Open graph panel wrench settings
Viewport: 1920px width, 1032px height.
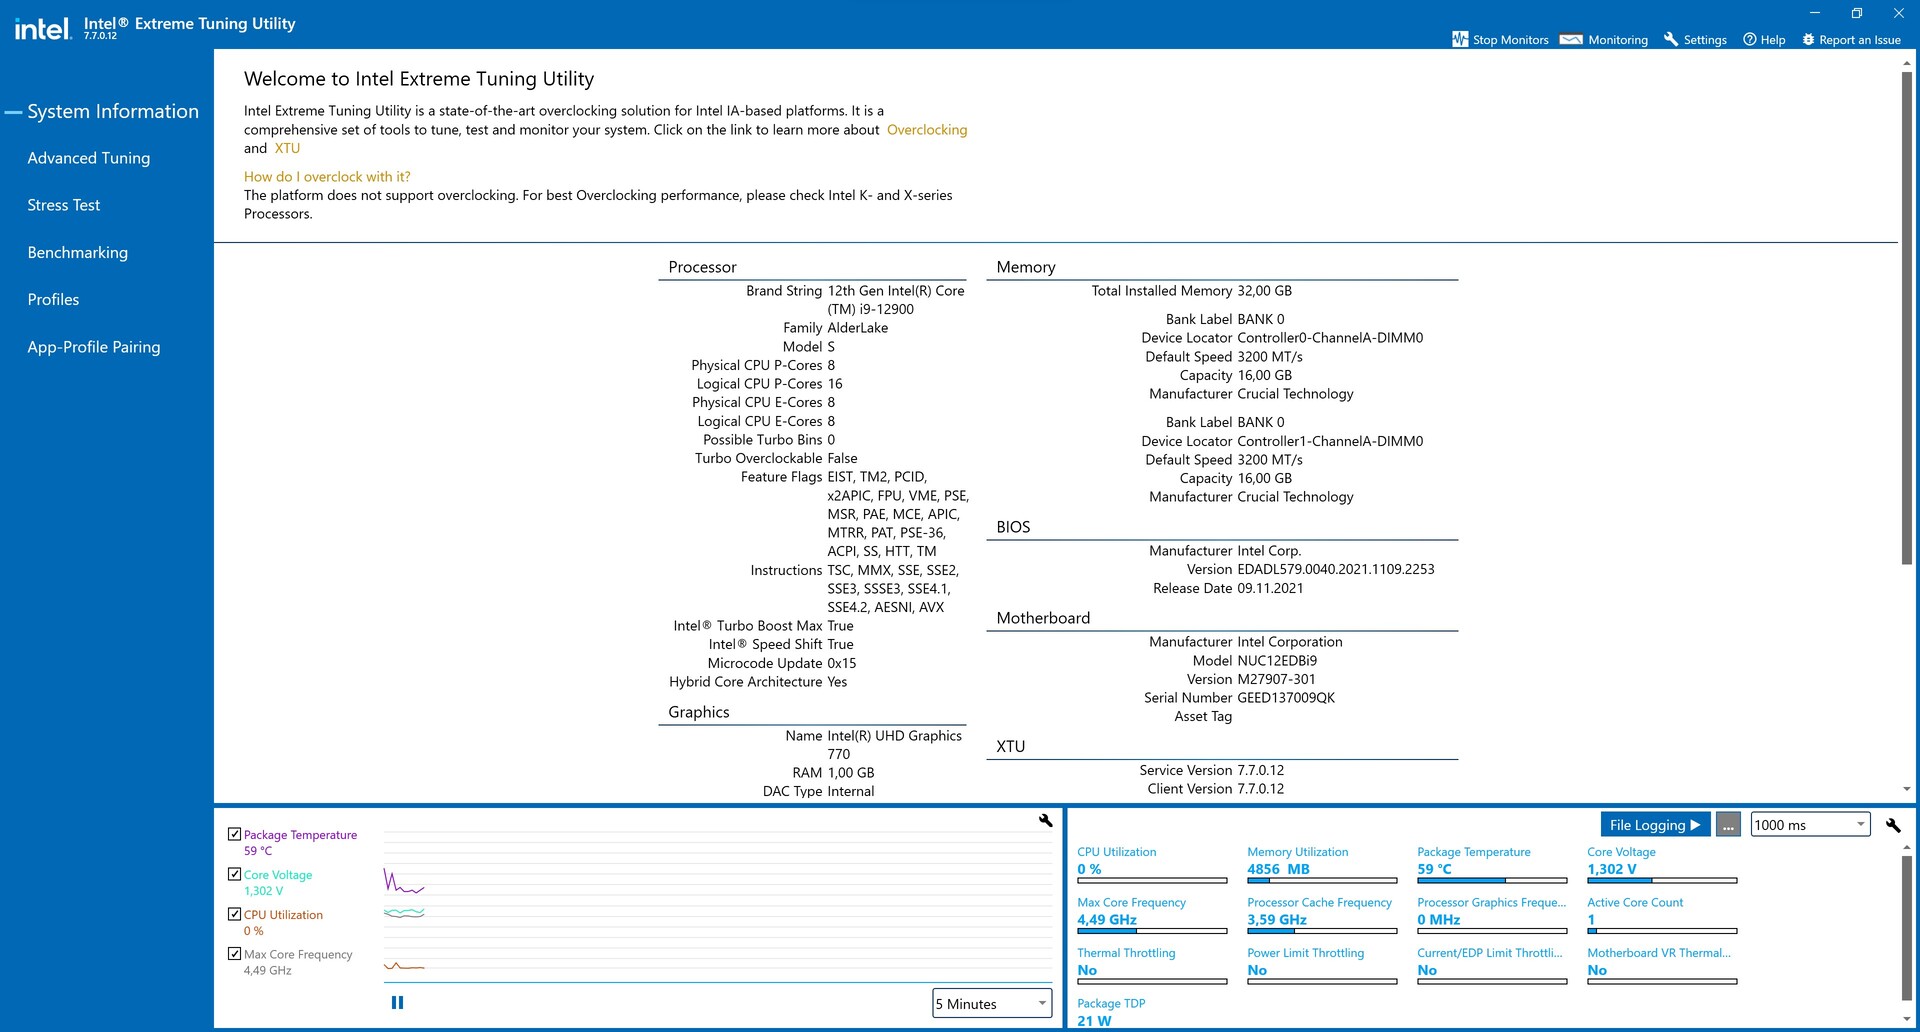pyautogui.click(x=1045, y=820)
